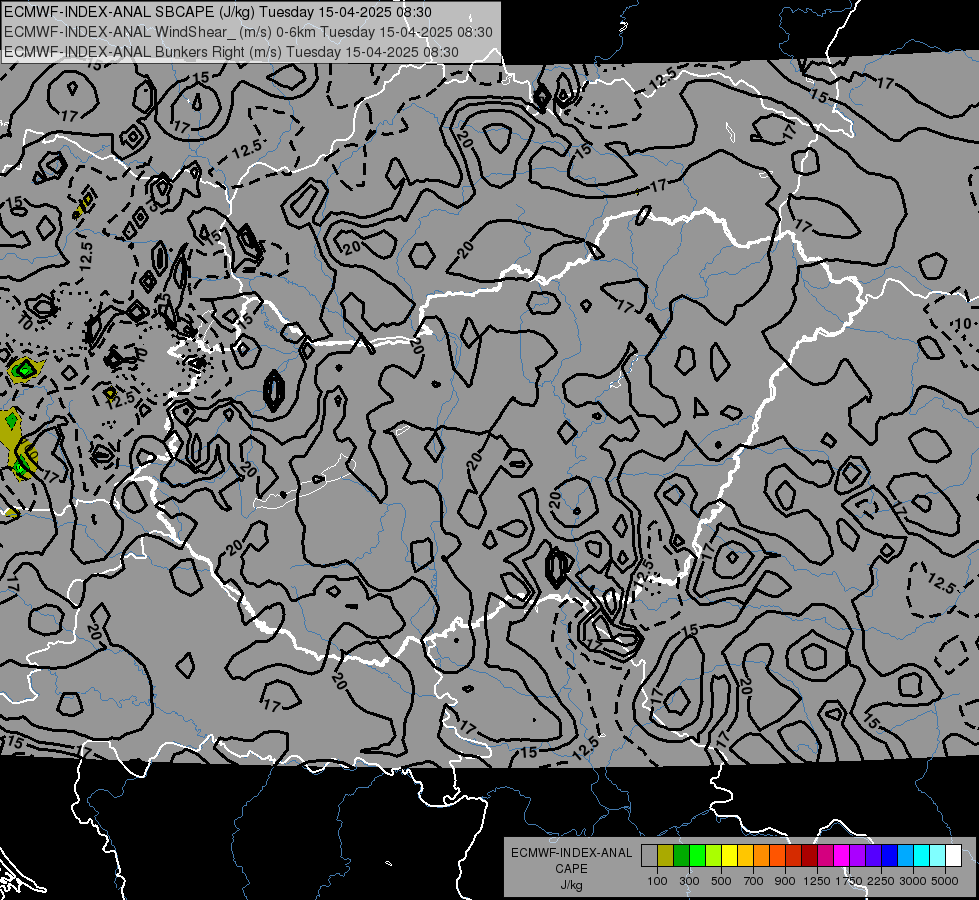This screenshot has width=979, height=900.
Task: Click the J/kg unit label in legend
Action: click(571, 885)
